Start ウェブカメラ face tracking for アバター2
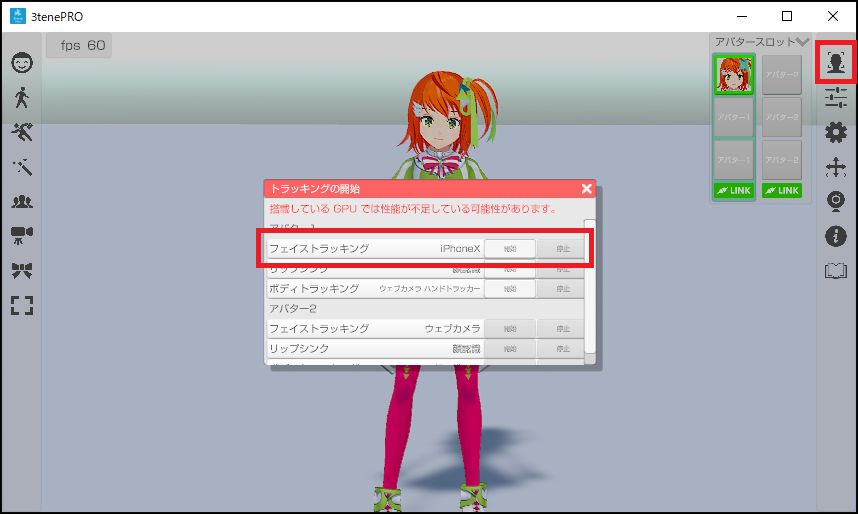Viewport: 858px width, 514px height. pyautogui.click(x=510, y=328)
